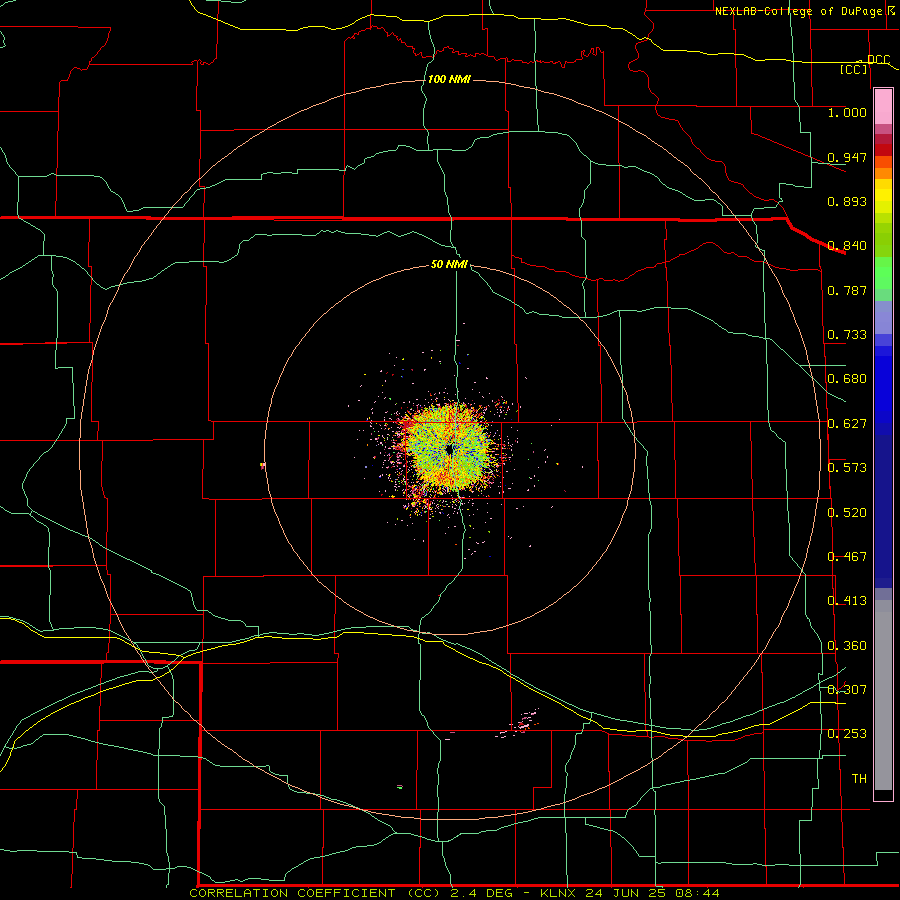Click the KLNX station ID in the caption
Image resolution: width=900 pixels, height=900 pixels.
(x=560, y=893)
